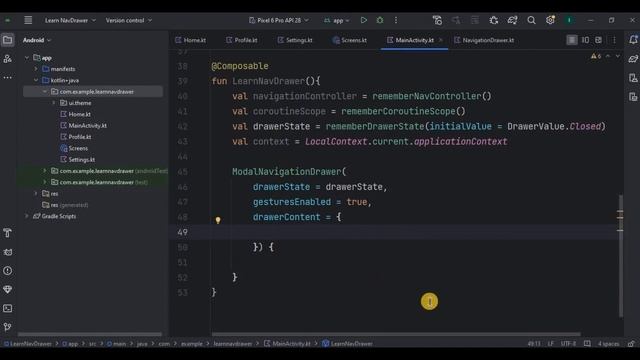Run the app with green play button
Screen dimensions: 640x360
coord(363,20)
